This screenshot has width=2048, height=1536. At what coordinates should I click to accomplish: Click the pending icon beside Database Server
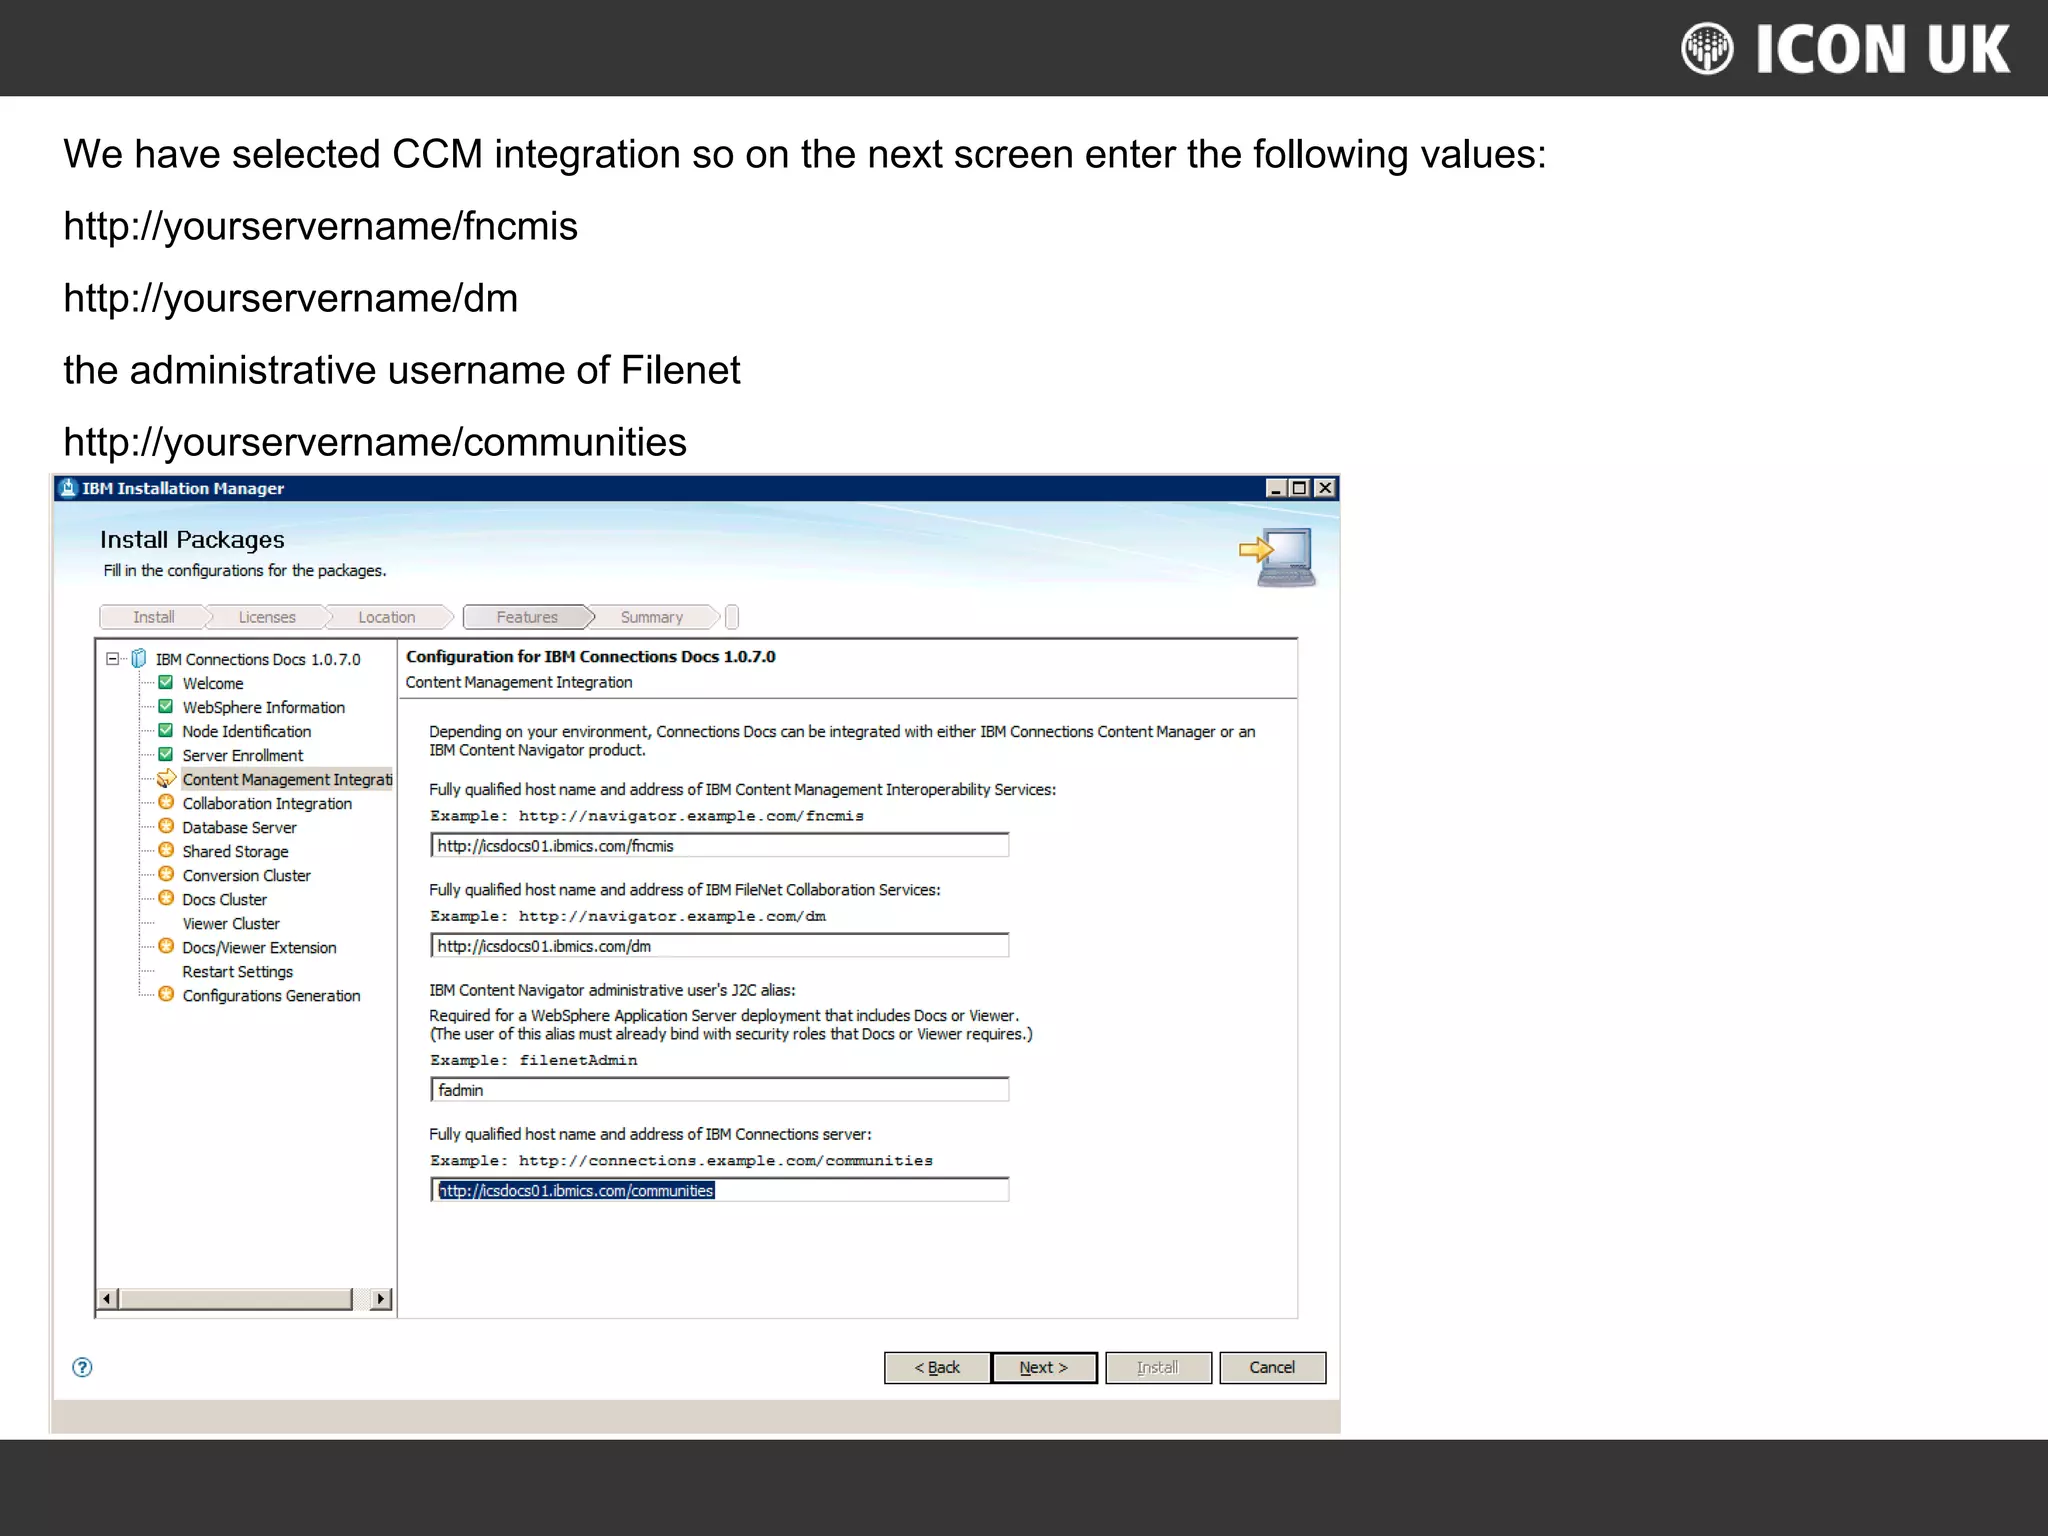[x=166, y=826]
